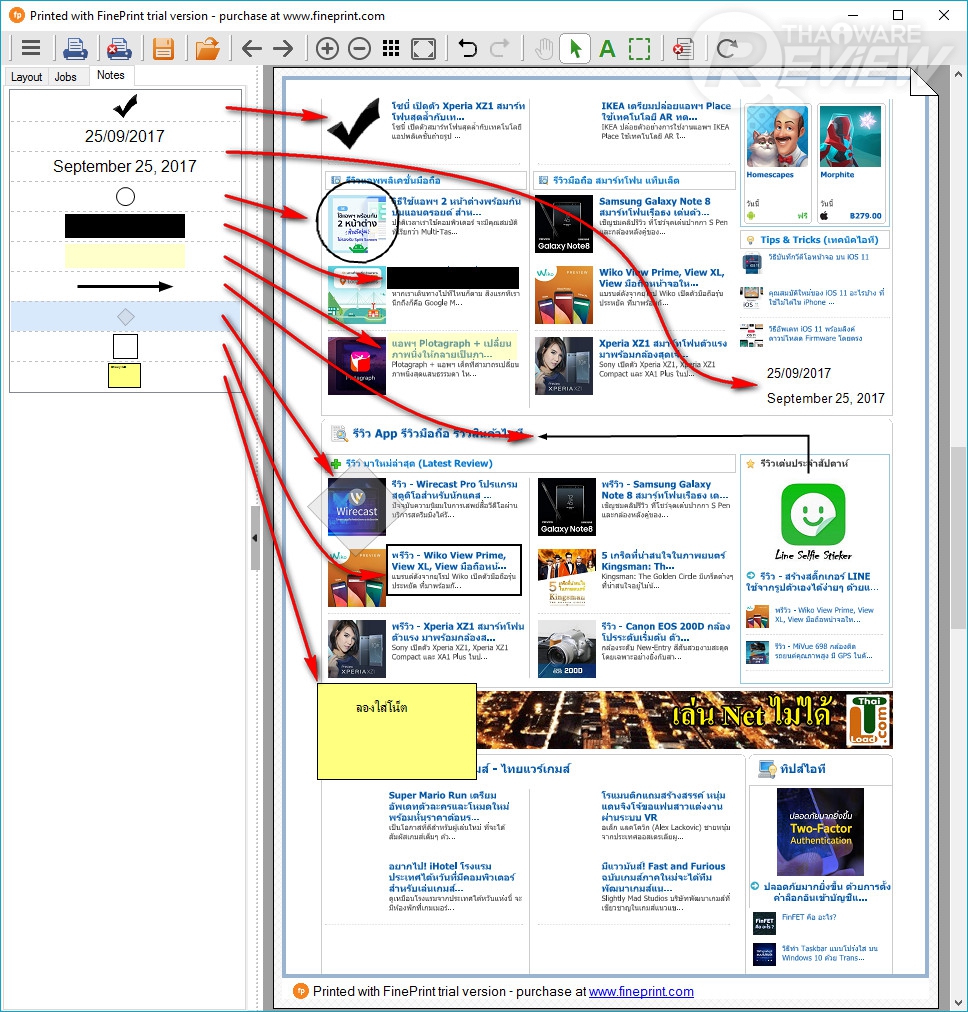Zoom out with the minus circle icon
Image resolution: width=968 pixels, height=1012 pixels.
click(359, 48)
